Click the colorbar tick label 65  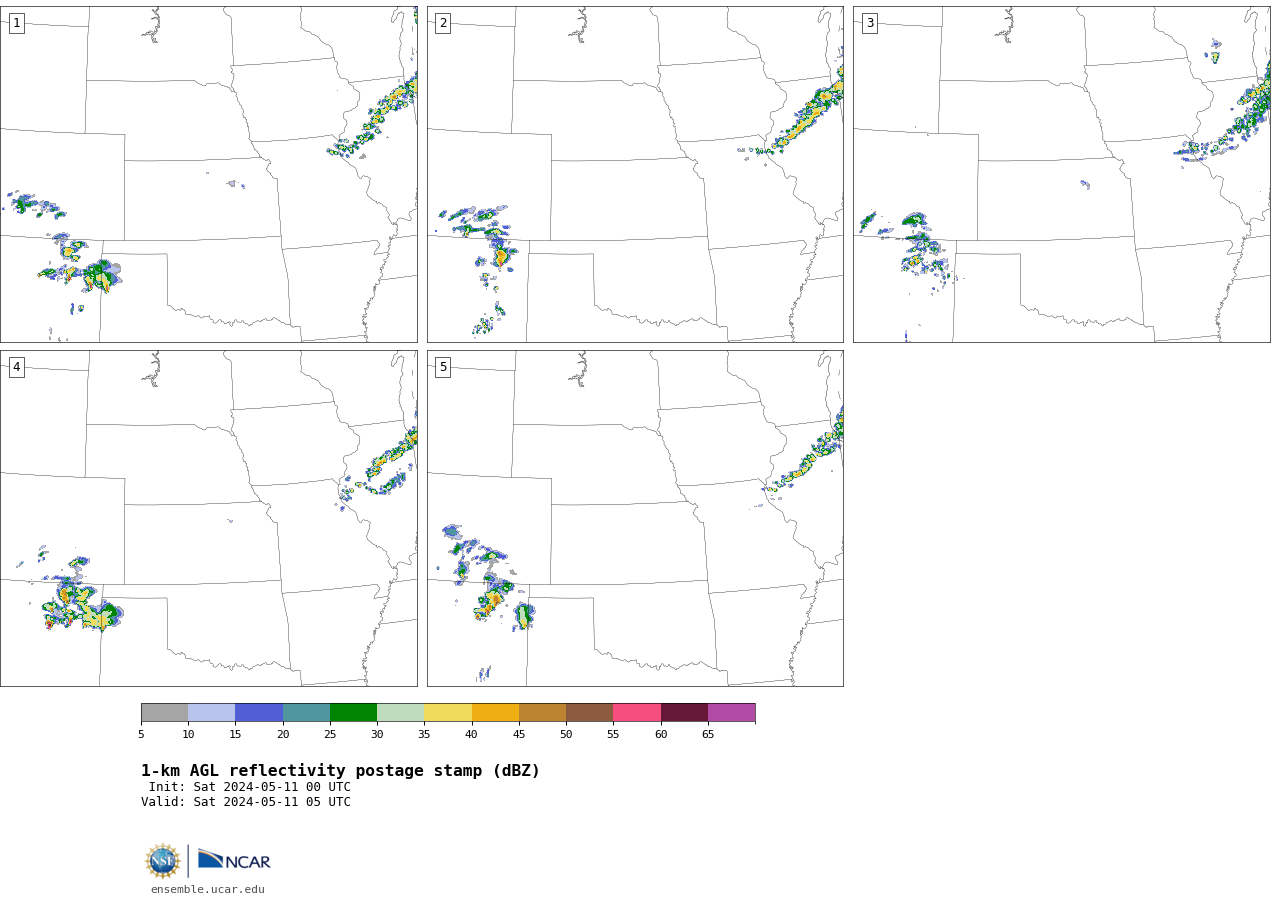click(x=708, y=735)
